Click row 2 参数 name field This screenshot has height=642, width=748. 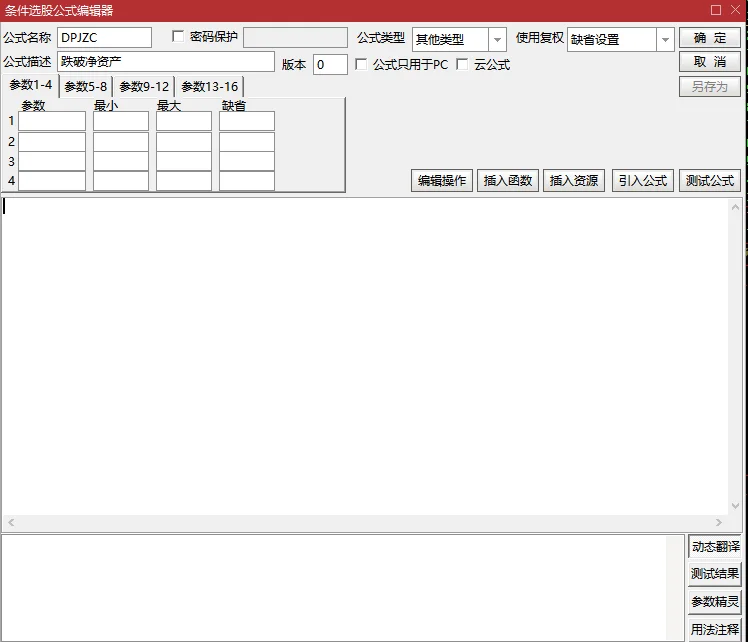pos(52,142)
